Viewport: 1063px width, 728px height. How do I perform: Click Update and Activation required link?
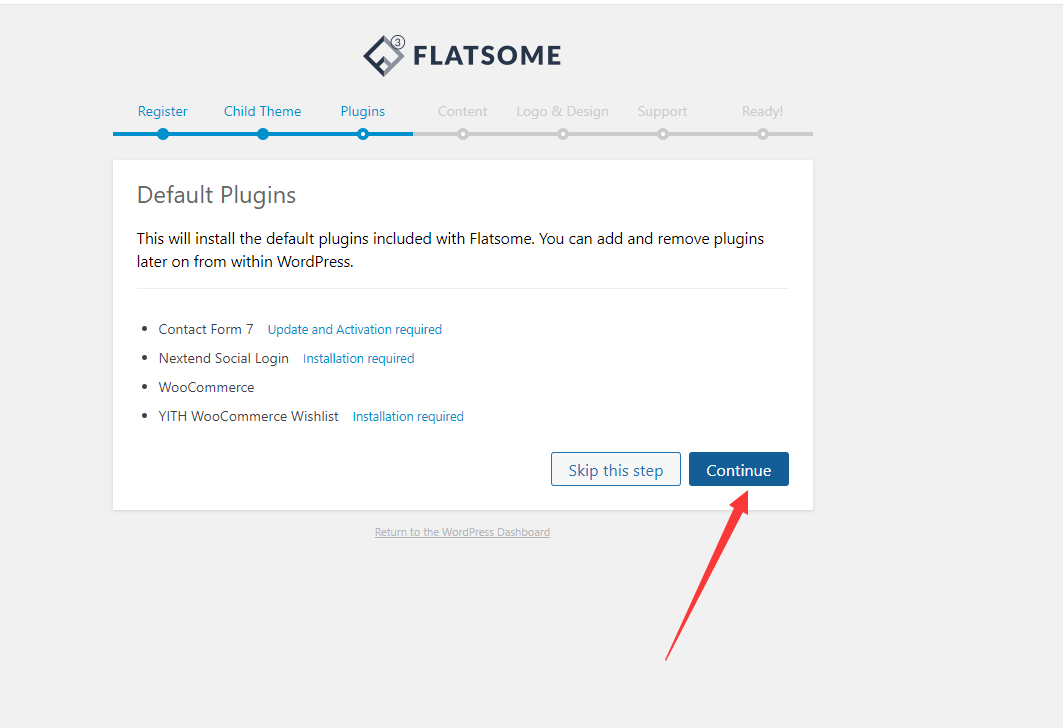(x=355, y=329)
